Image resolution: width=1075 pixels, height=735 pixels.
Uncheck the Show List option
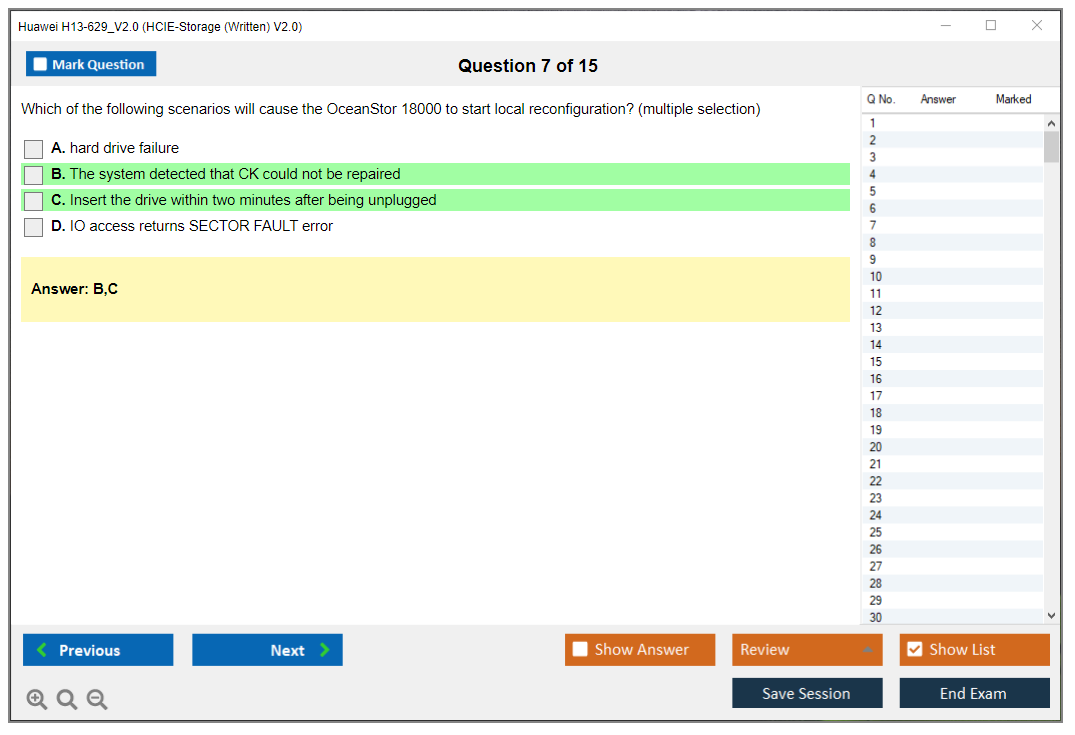coord(914,650)
